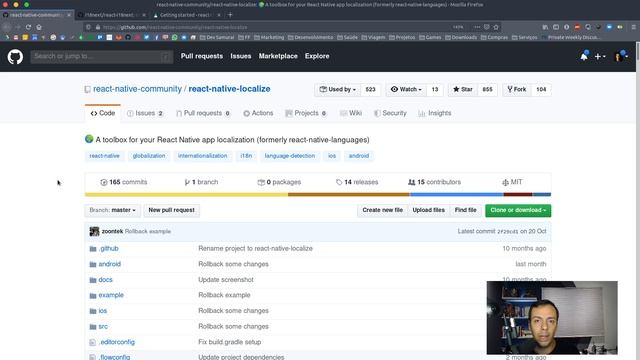Switch to the Actions tab
The width and height of the screenshot is (640, 360).
click(258, 113)
